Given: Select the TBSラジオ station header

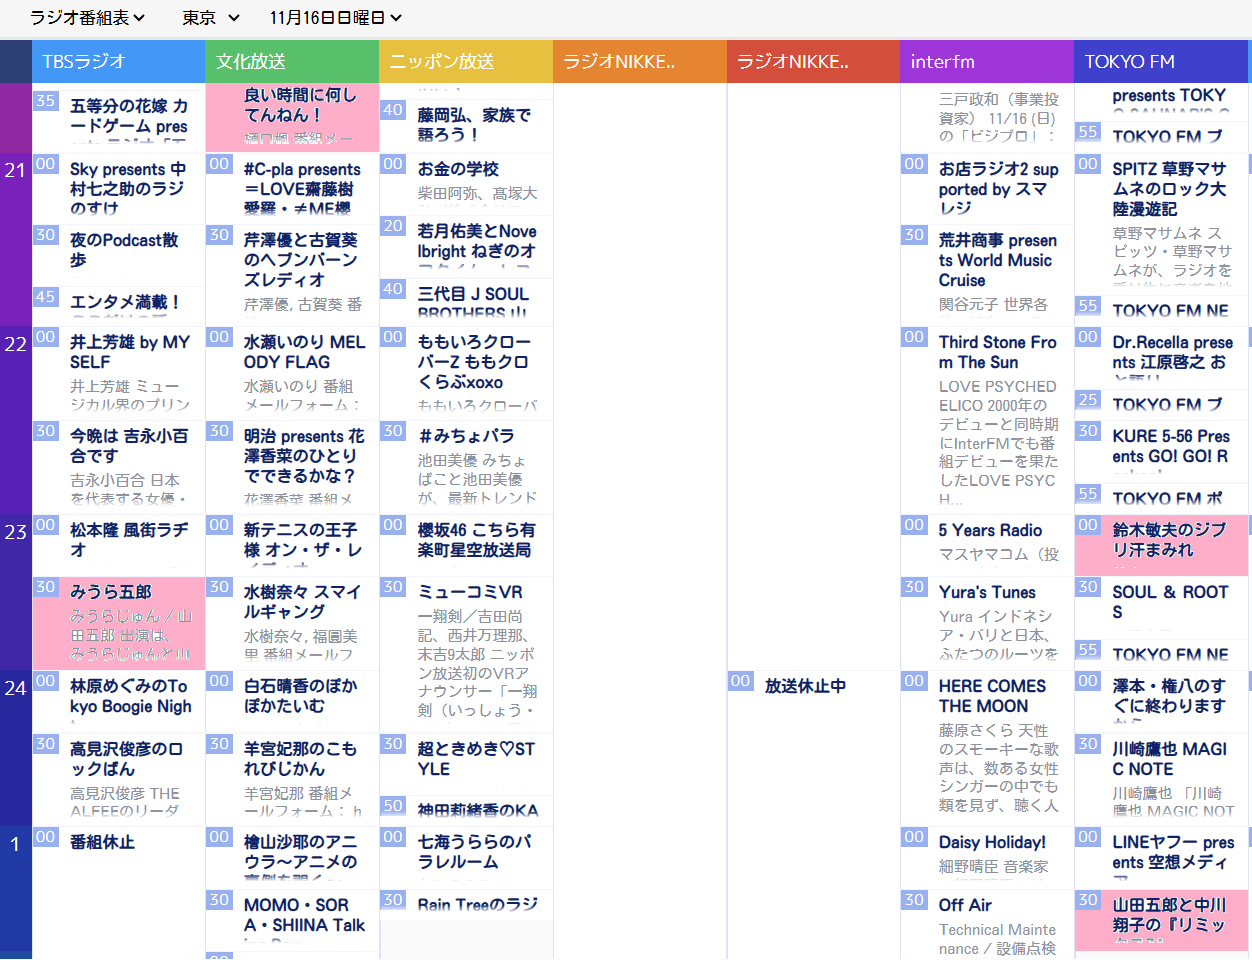Looking at the screenshot, I should [118, 62].
